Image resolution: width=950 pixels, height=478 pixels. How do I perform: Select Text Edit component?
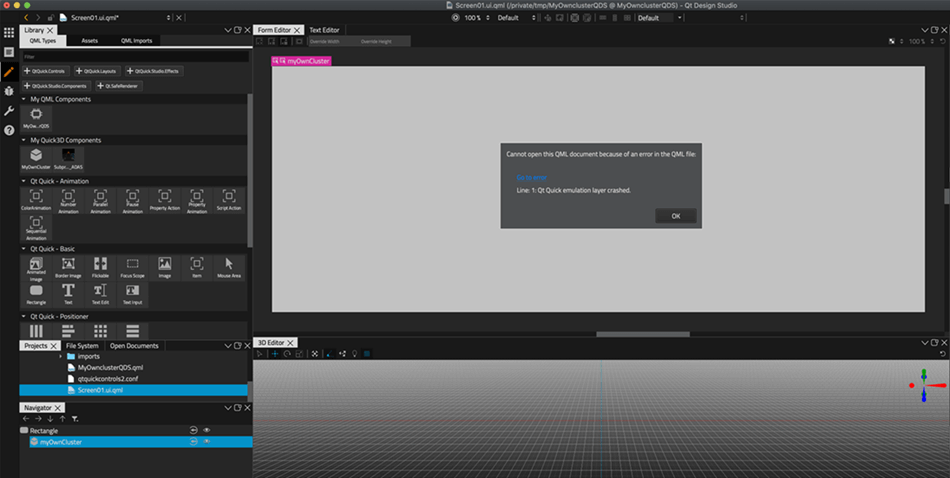(x=101, y=295)
